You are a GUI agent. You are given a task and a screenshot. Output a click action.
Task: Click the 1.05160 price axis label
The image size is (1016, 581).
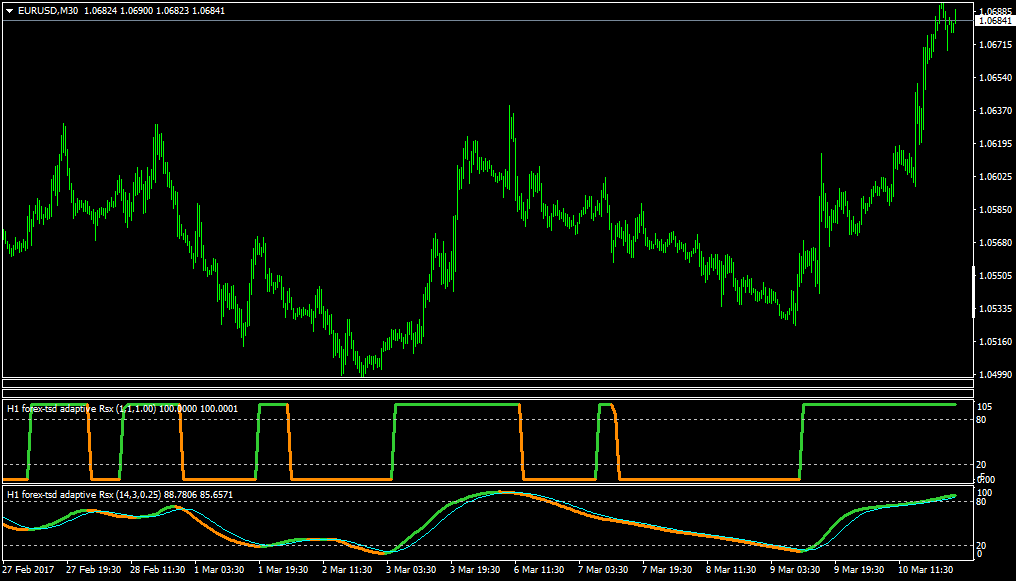[x=996, y=342]
